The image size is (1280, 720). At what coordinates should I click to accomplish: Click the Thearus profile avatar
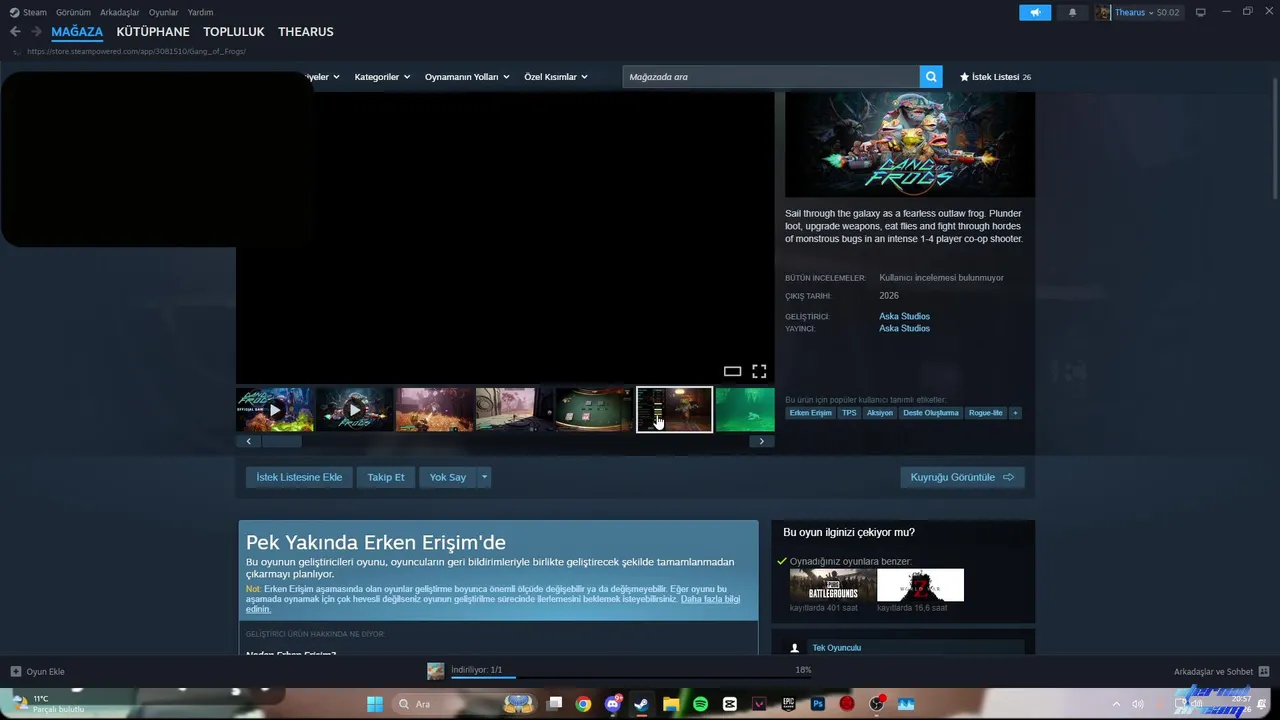1103,12
